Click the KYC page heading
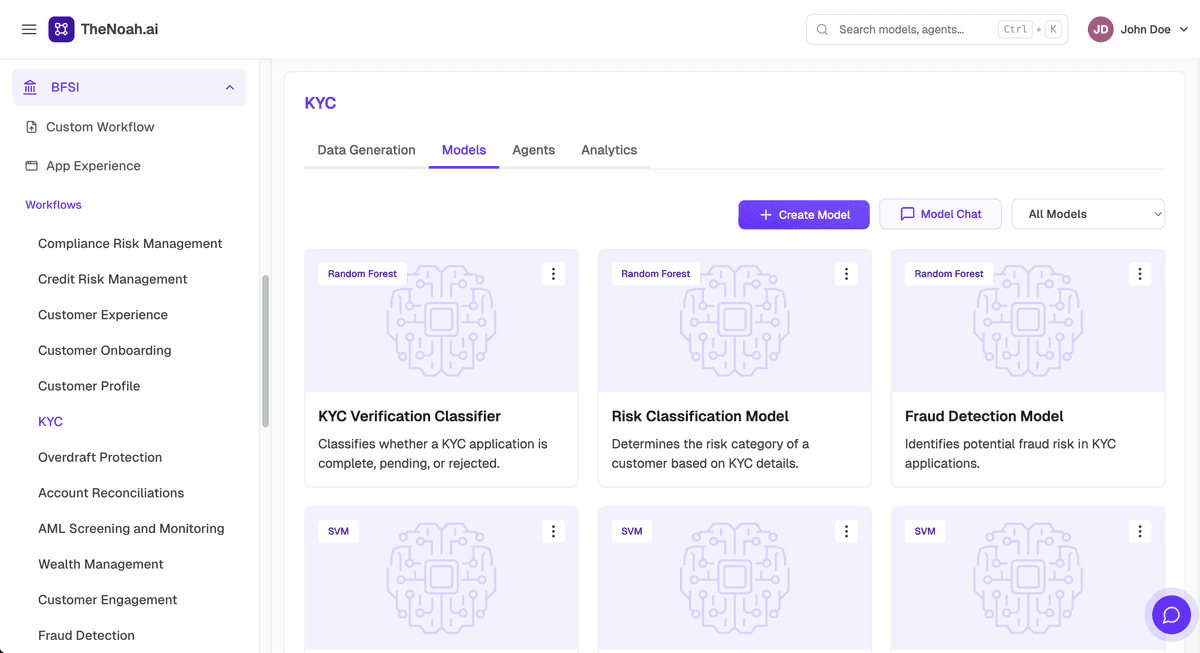 (320, 103)
